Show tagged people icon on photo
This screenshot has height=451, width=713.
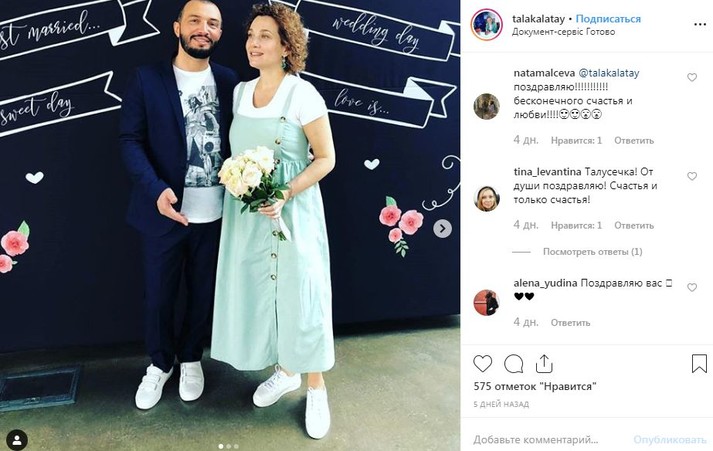coord(17,440)
